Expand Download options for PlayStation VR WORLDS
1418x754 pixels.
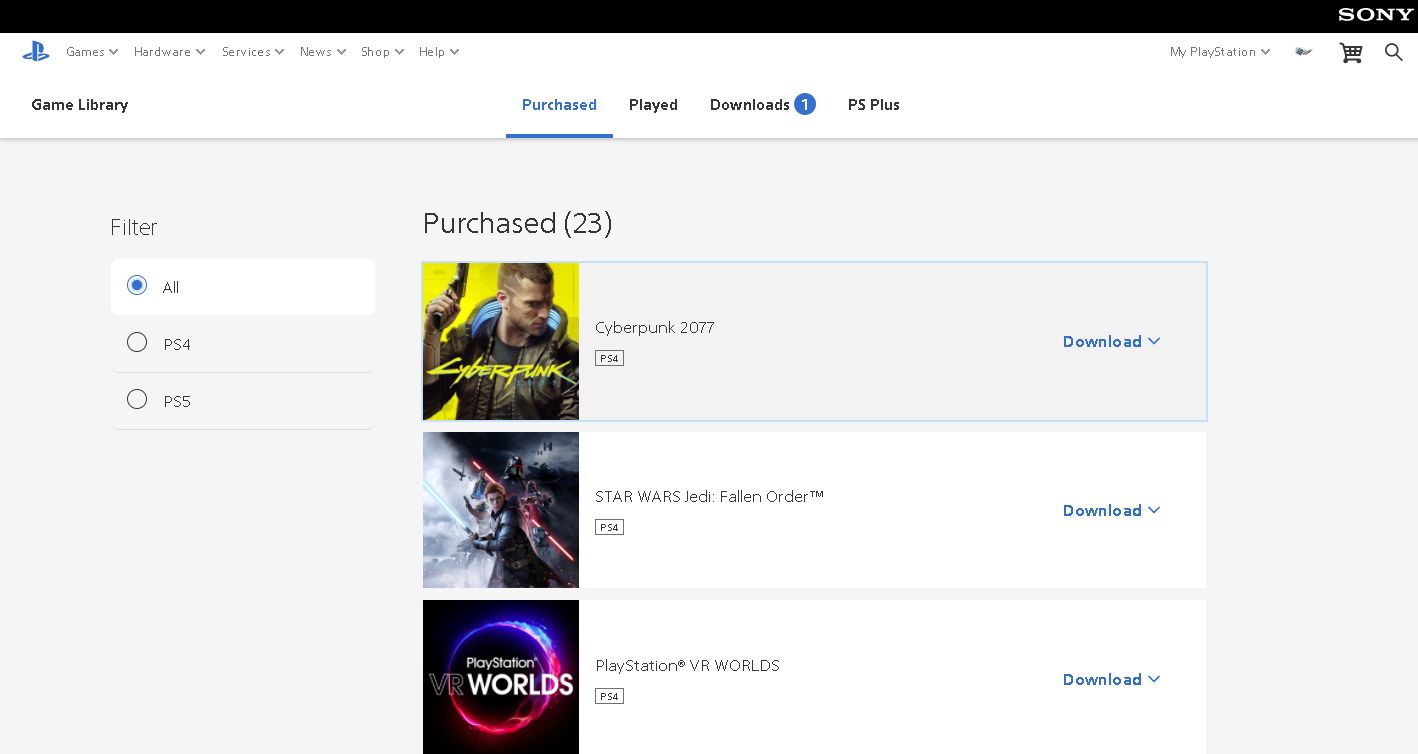point(1111,680)
